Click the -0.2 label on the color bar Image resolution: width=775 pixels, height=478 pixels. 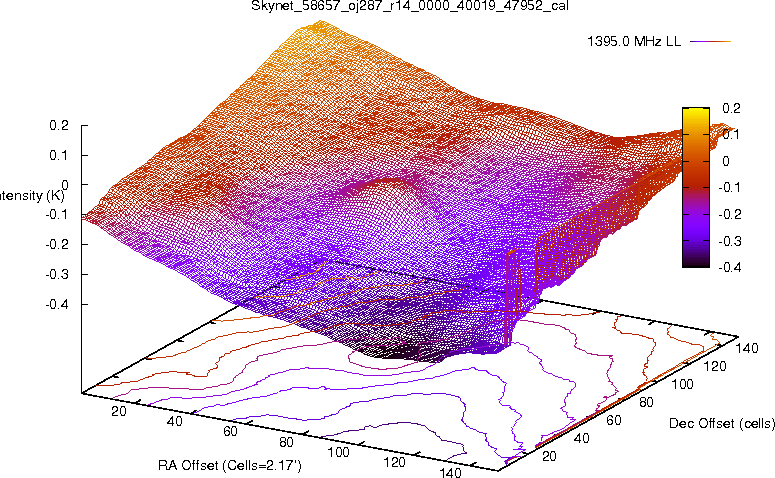[729, 214]
